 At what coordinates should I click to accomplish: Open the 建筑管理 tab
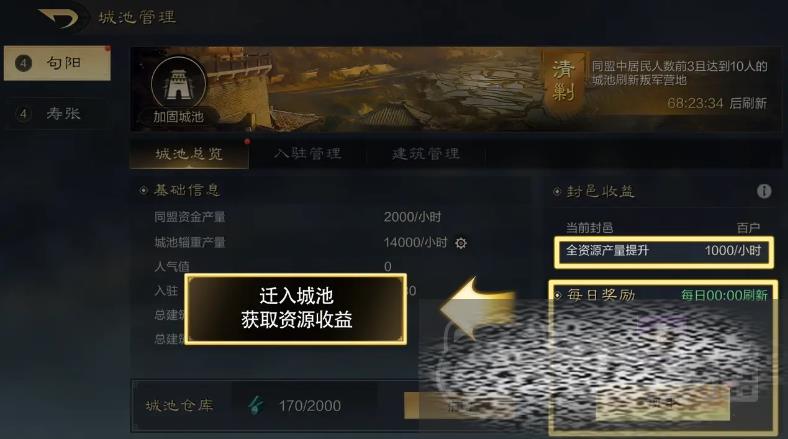(x=426, y=153)
